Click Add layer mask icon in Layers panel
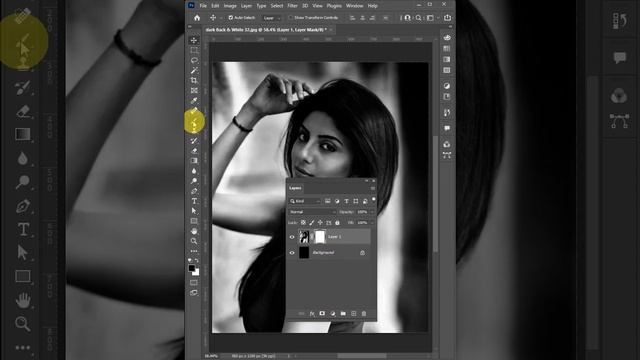Image resolution: width=640 pixels, height=360 pixels. pos(322,313)
